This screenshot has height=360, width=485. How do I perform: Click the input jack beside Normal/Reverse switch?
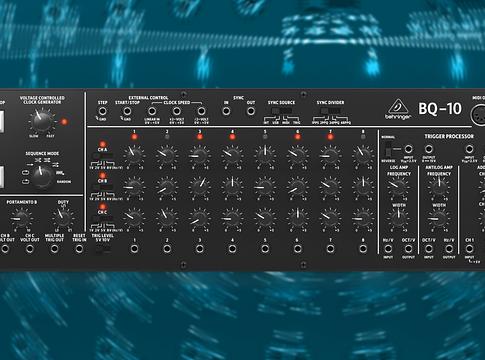tap(408, 149)
